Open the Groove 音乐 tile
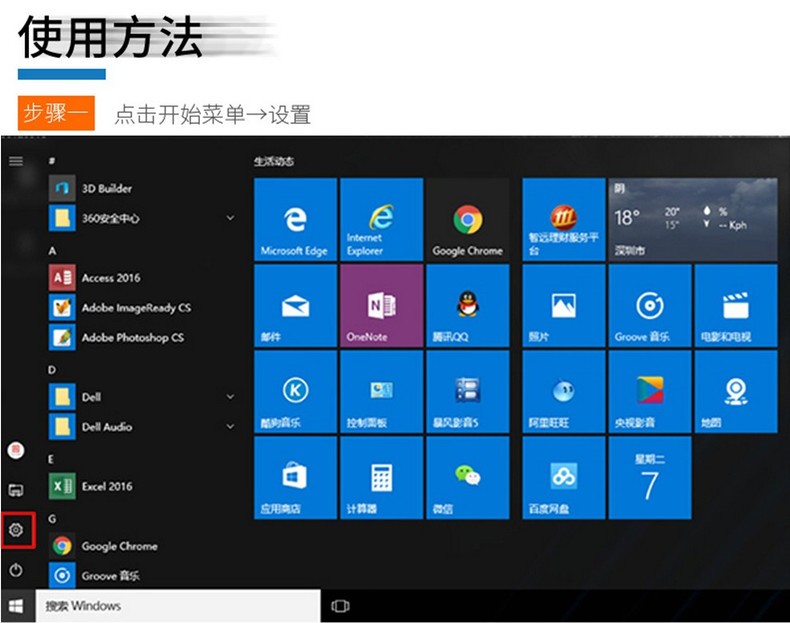790x623 pixels. click(650, 306)
